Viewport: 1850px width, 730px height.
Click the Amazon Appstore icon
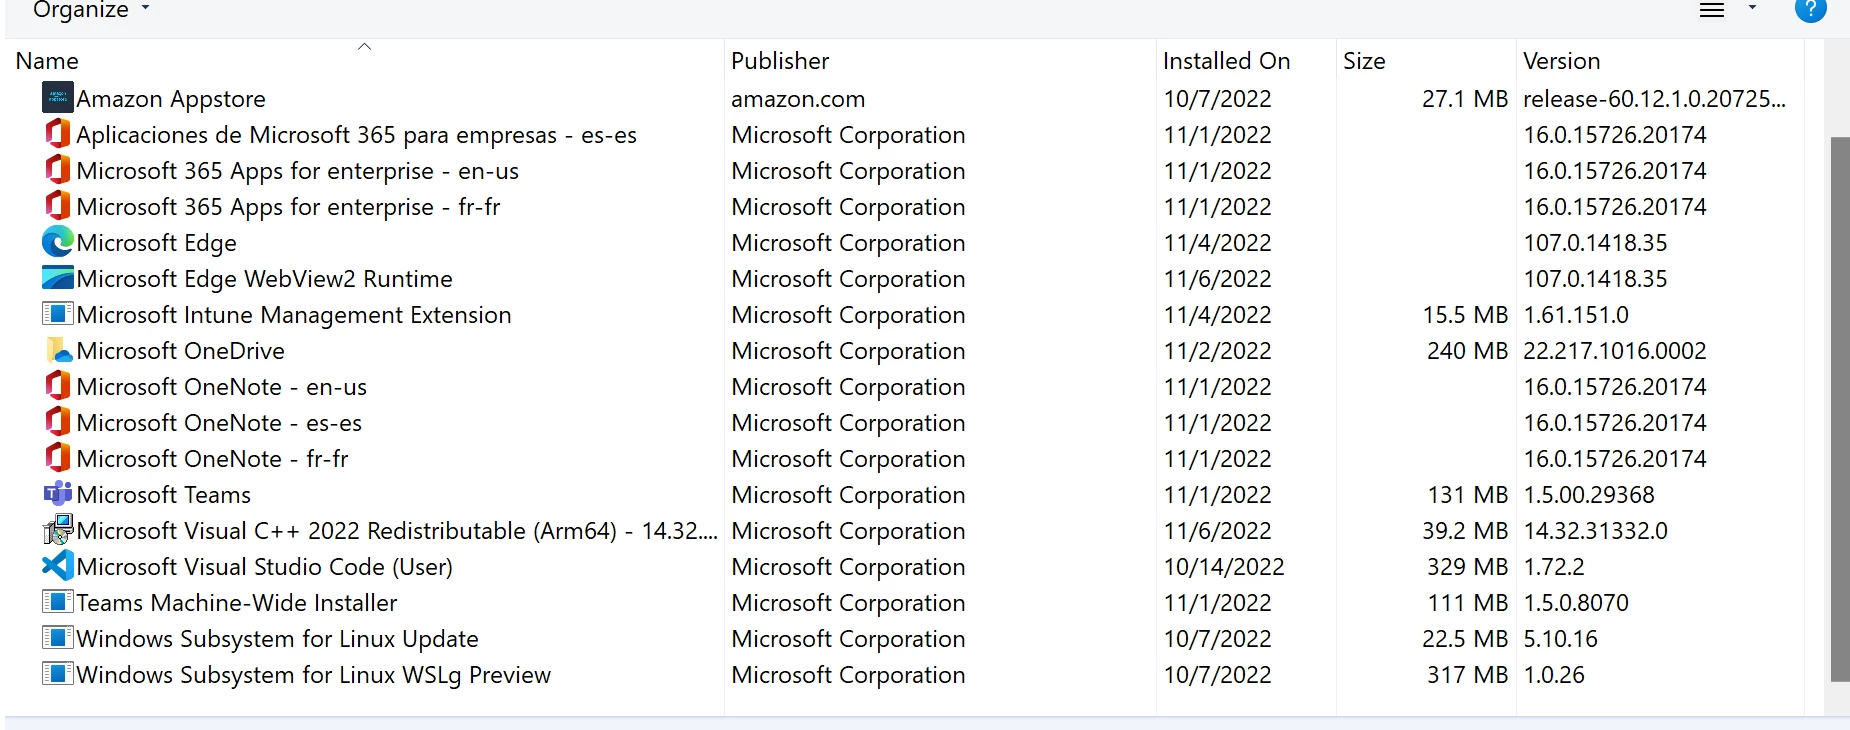[x=58, y=98]
